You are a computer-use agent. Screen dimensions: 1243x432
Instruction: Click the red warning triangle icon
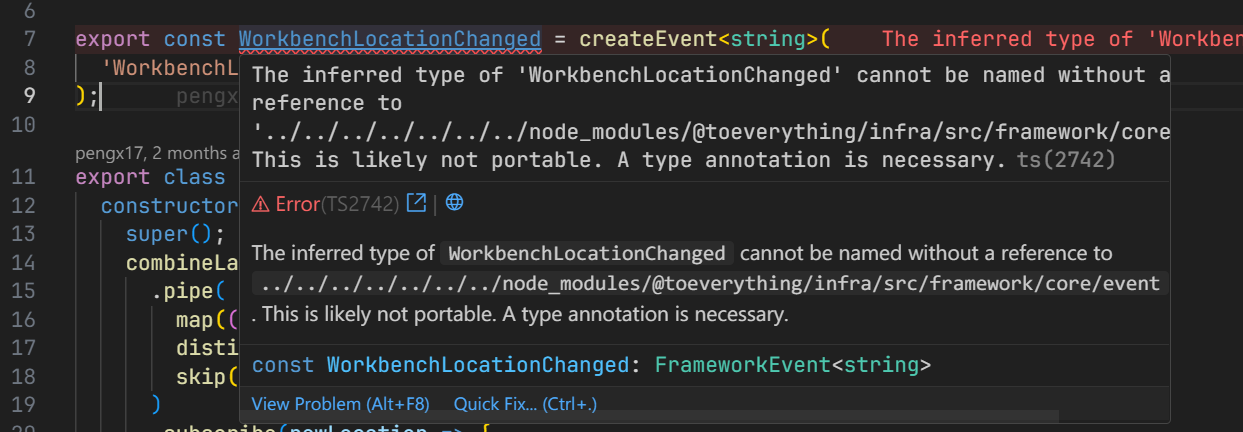260,204
